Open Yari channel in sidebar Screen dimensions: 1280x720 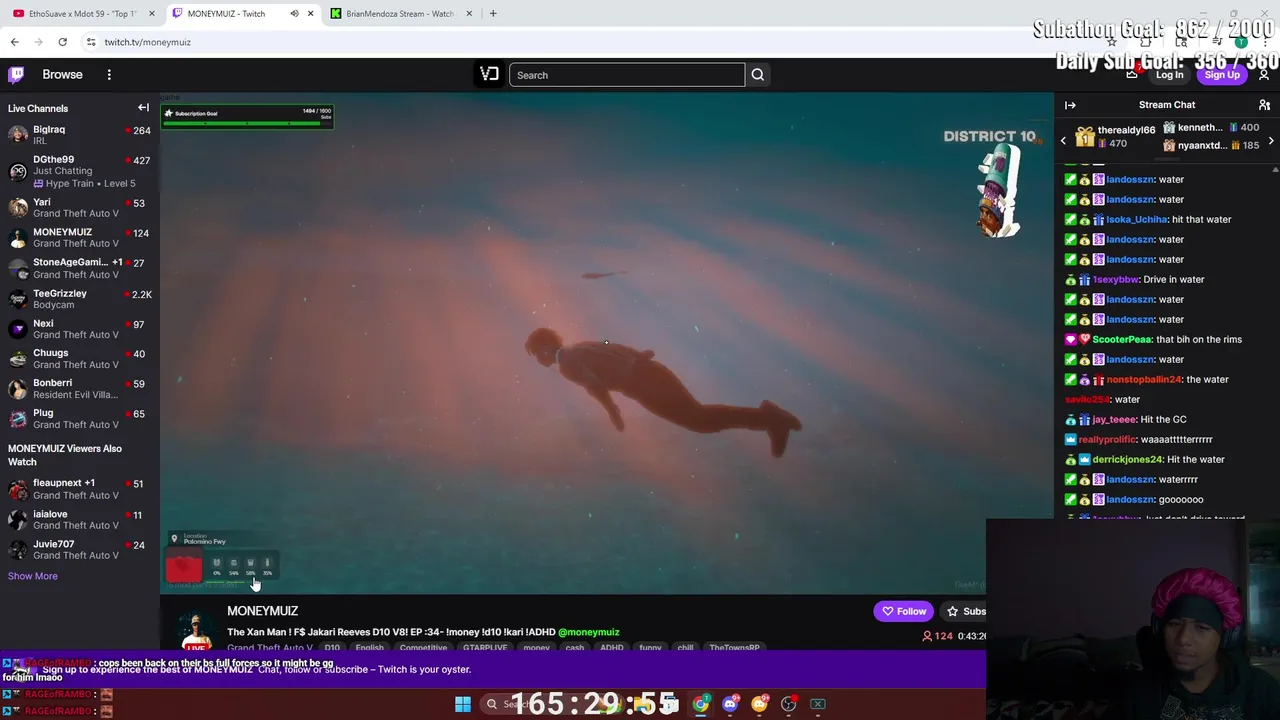tap(80, 208)
